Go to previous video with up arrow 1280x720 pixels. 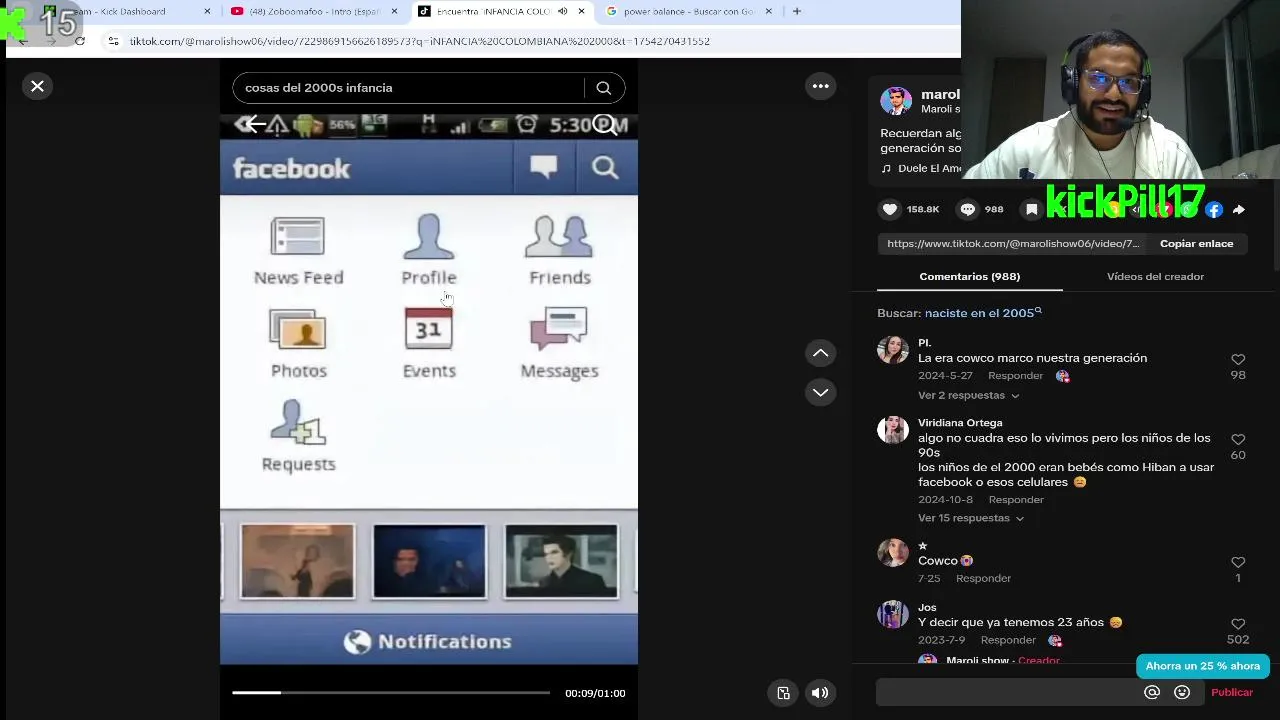(x=820, y=353)
